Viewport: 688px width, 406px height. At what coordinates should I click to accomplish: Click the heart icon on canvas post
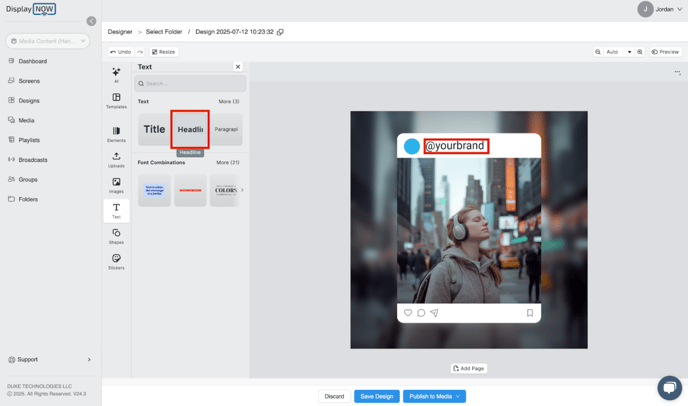click(408, 313)
